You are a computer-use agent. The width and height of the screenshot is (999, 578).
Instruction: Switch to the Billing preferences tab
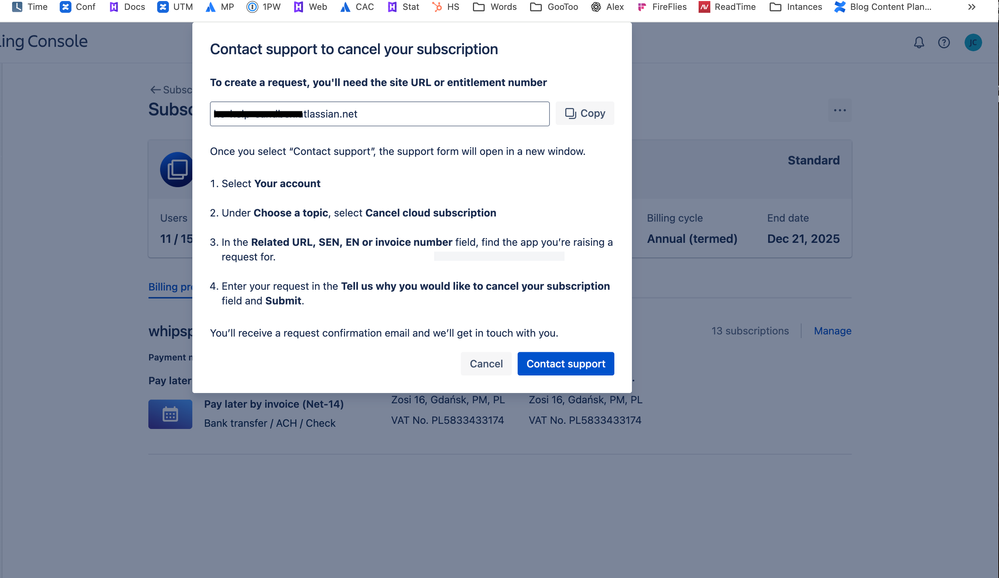pos(170,287)
